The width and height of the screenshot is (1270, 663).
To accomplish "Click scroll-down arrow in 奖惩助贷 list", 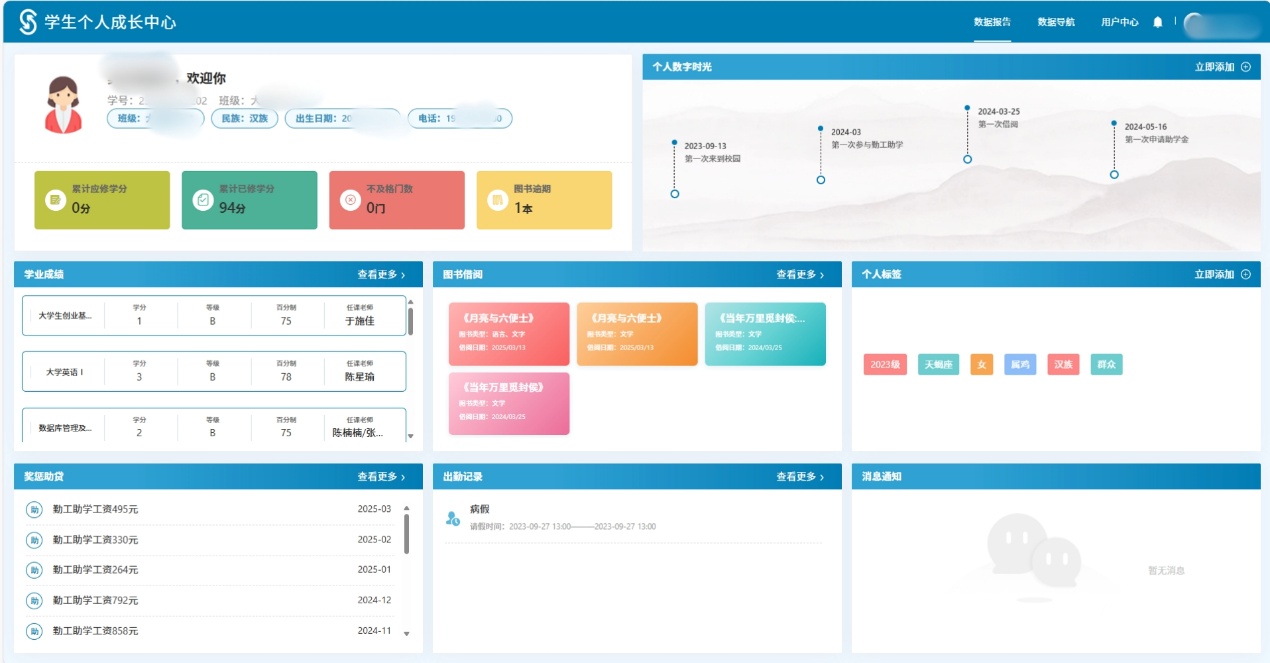I will [x=406, y=634].
